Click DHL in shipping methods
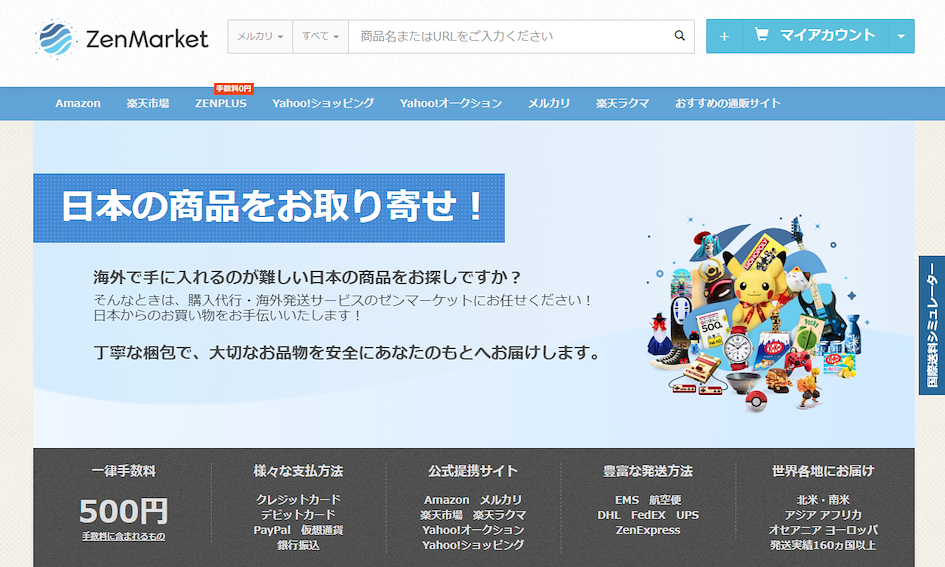Image resolution: width=945 pixels, height=567 pixels. (609, 515)
